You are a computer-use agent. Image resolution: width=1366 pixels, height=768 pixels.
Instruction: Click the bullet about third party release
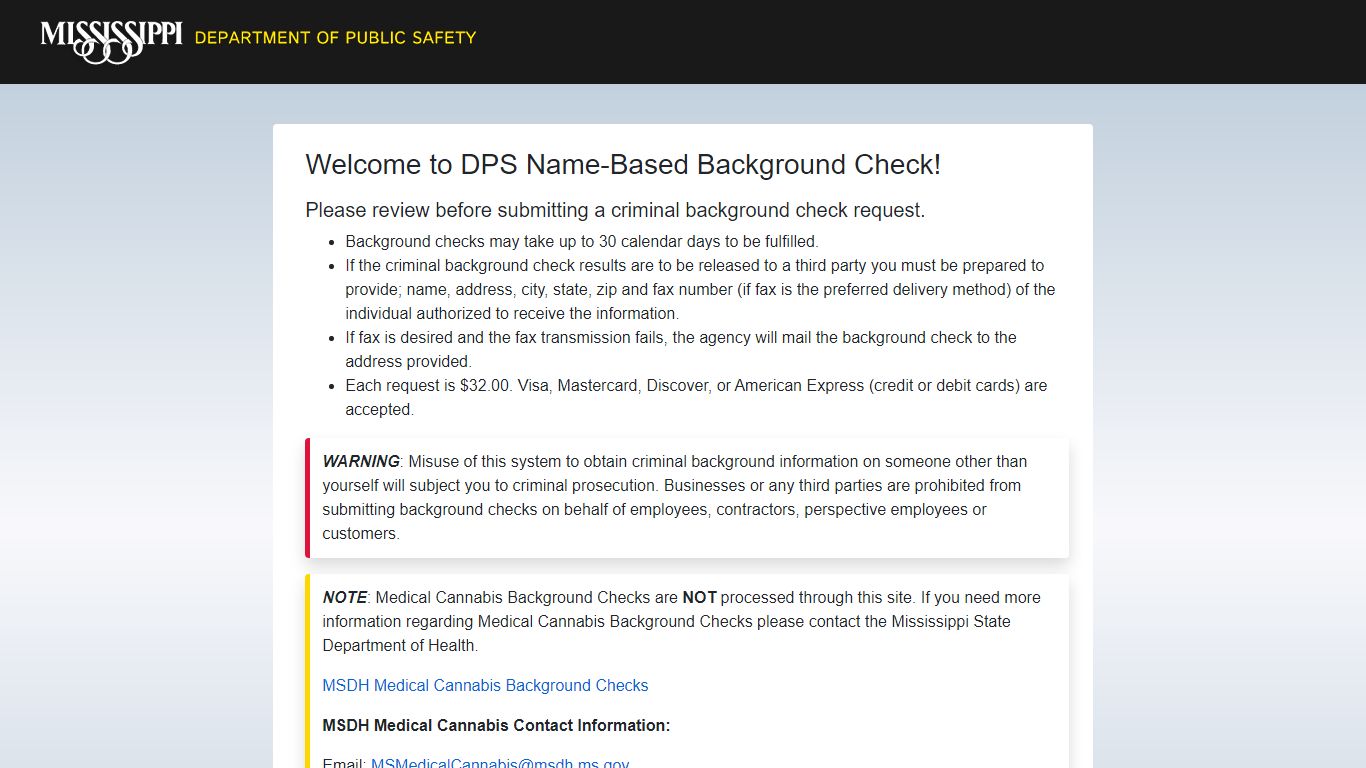[700, 289]
